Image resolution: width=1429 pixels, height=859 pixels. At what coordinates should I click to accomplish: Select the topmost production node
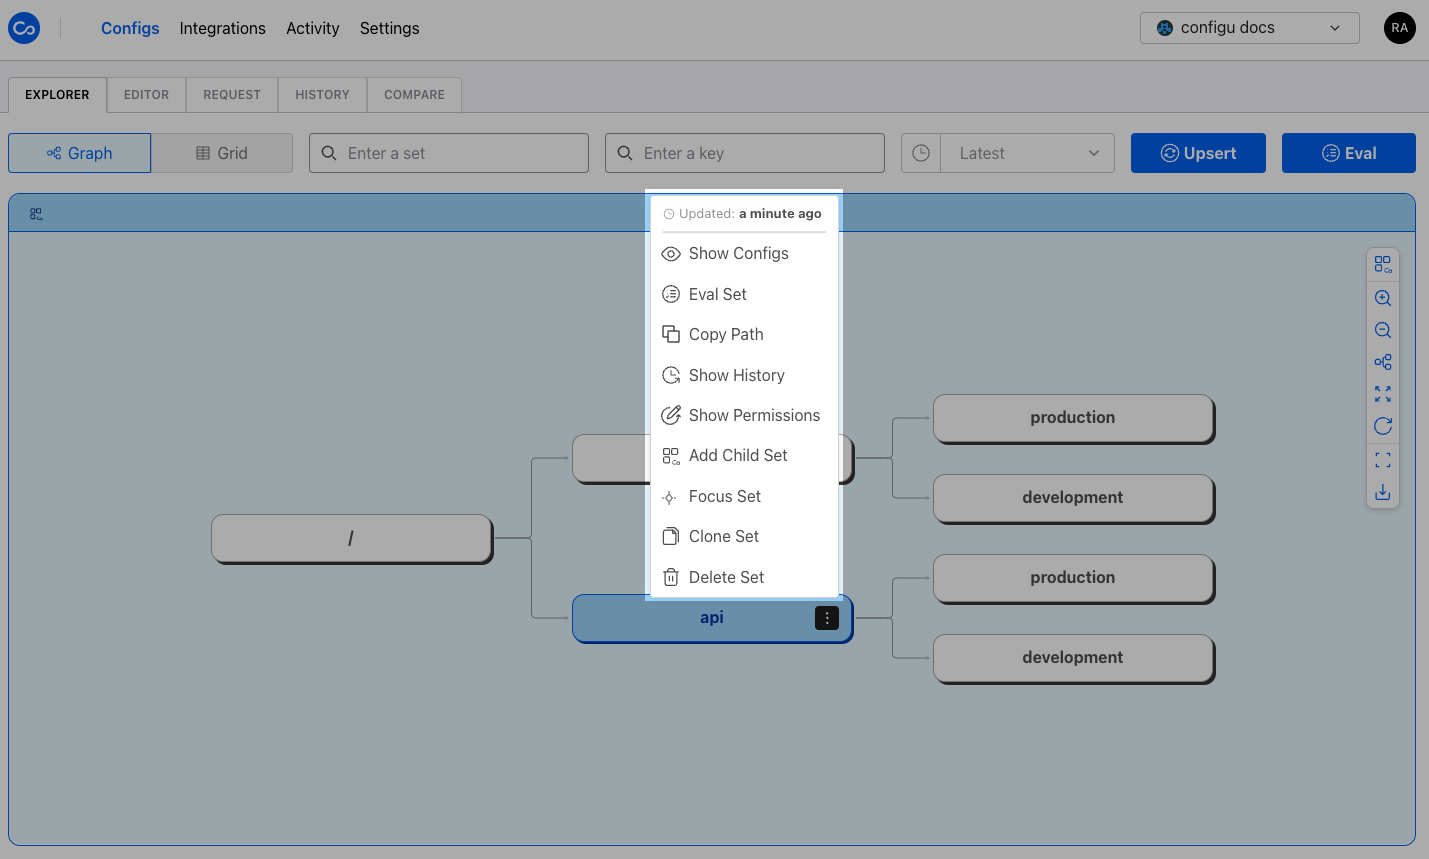click(x=1073, y=418)
